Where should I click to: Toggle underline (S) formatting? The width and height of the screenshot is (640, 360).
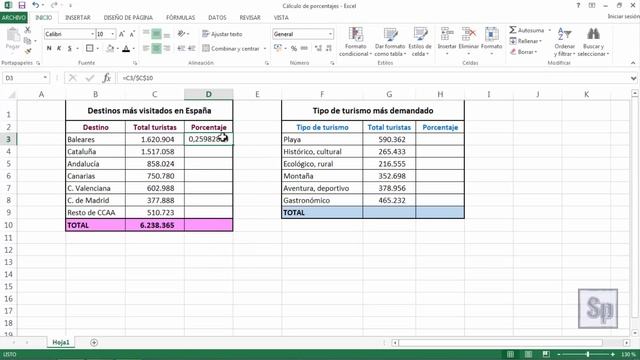pos(69,49)
